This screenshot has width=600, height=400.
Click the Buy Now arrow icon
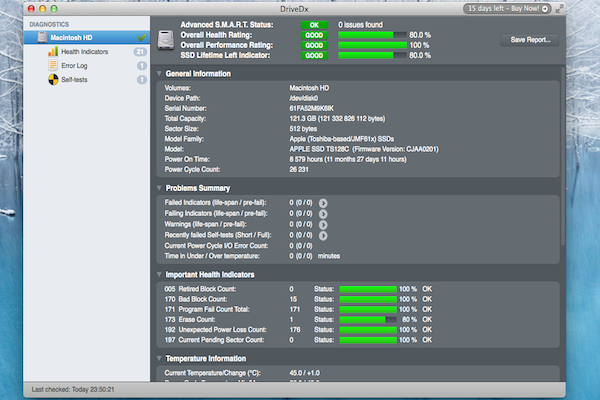[545, 9]
